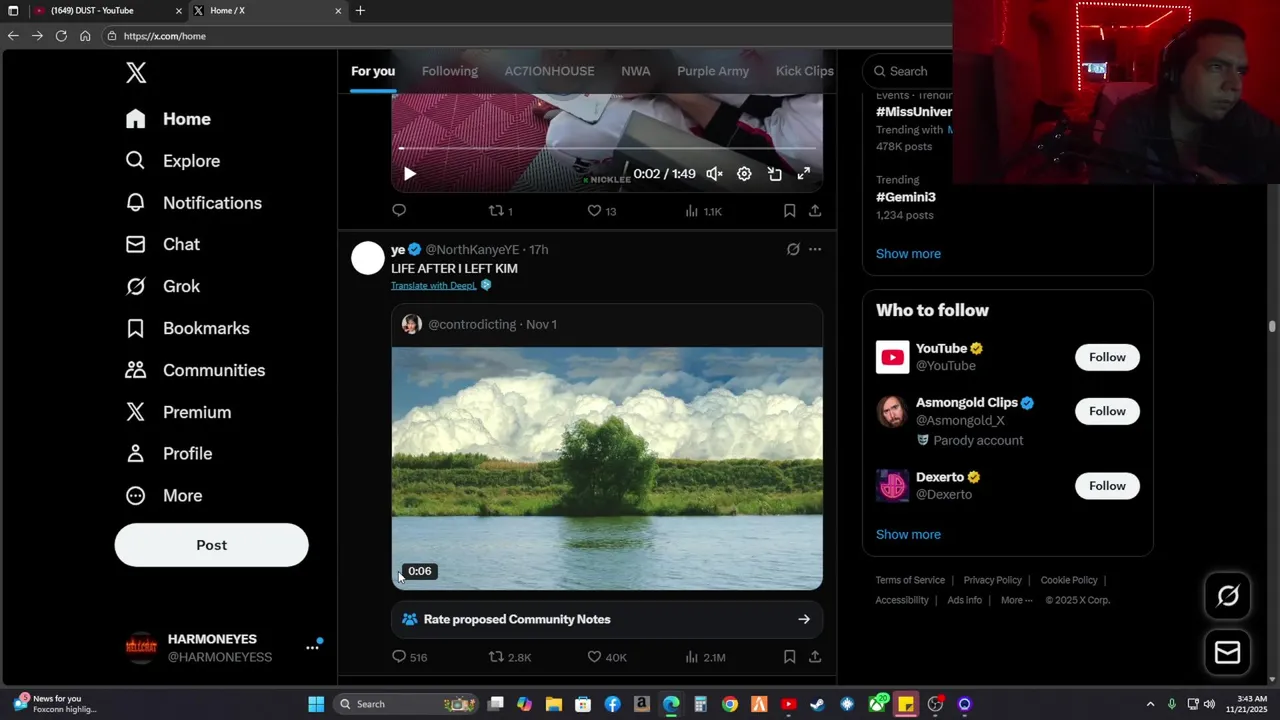Open new browser tab
Image resolution: width=1280 pixels, height=720 pixels.
[360, 10]
